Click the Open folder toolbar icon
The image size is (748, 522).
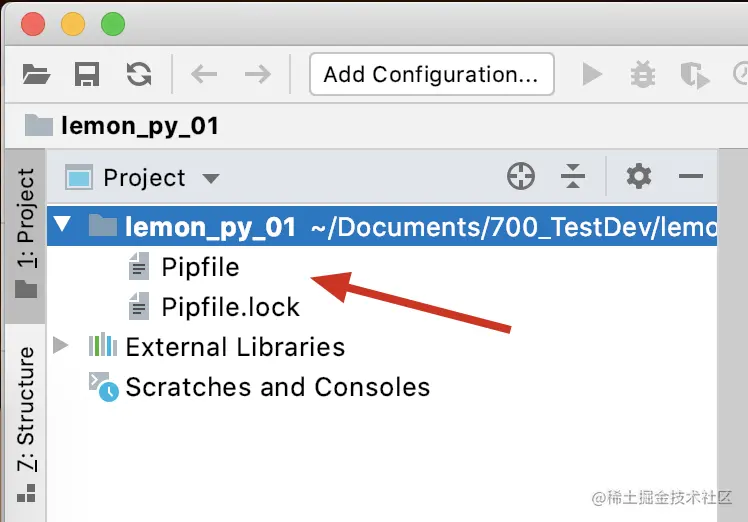[36, 74]
